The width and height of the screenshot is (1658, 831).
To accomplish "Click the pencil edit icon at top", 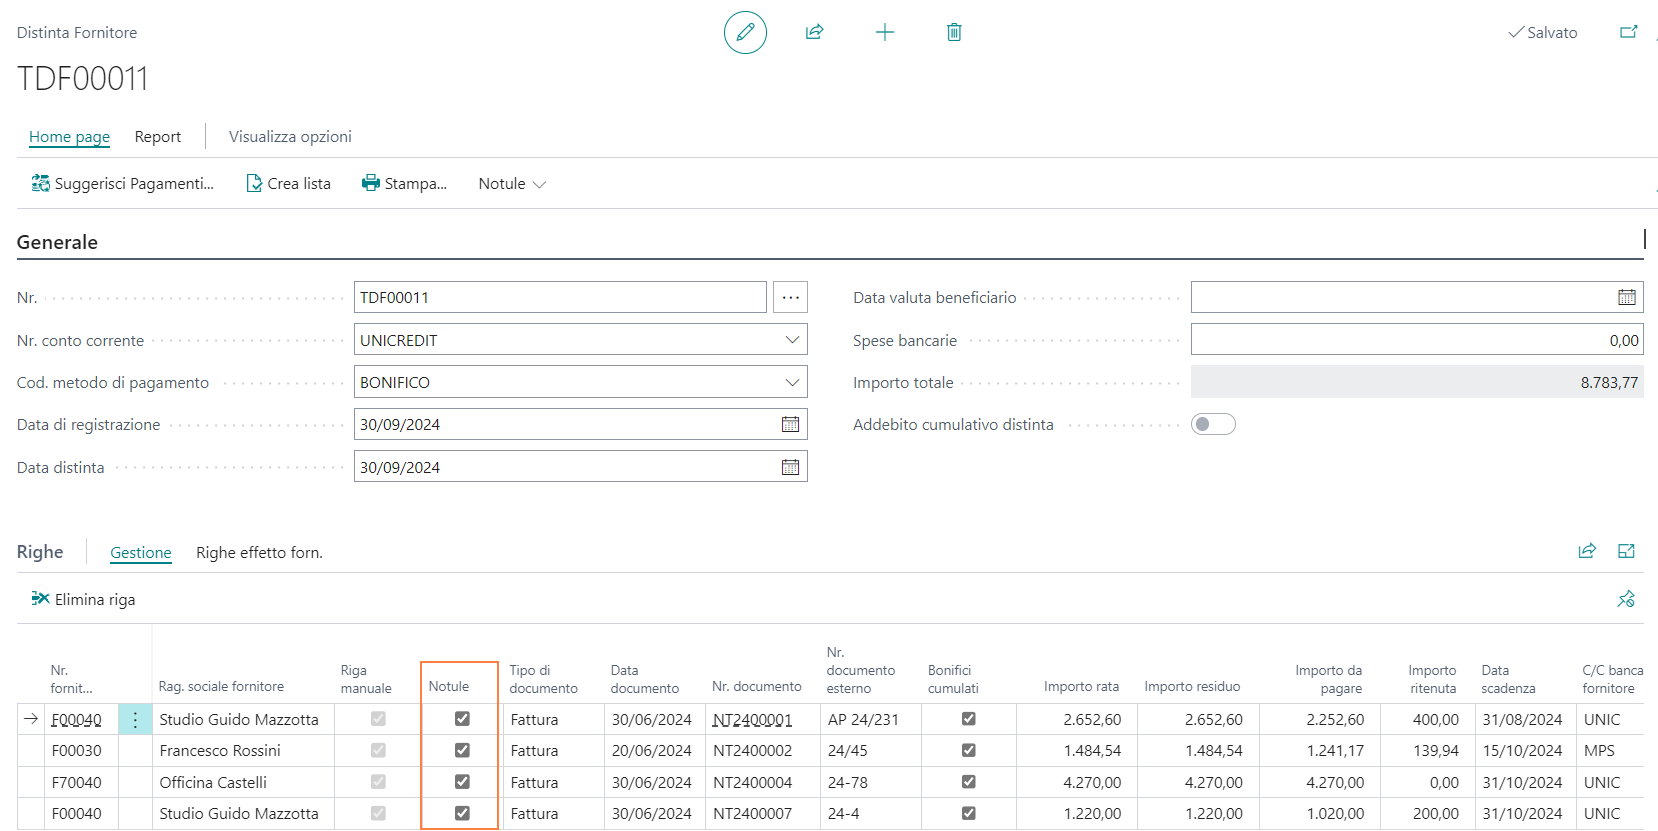I will coord(745,33).
